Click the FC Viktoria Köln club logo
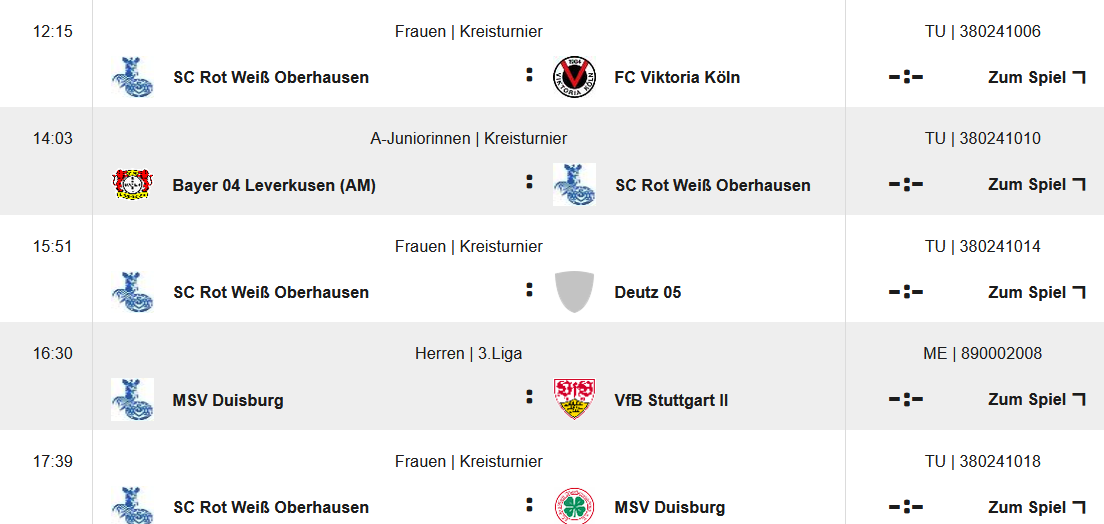This screenshot has width=1104, height=524. tap(574, 78)
